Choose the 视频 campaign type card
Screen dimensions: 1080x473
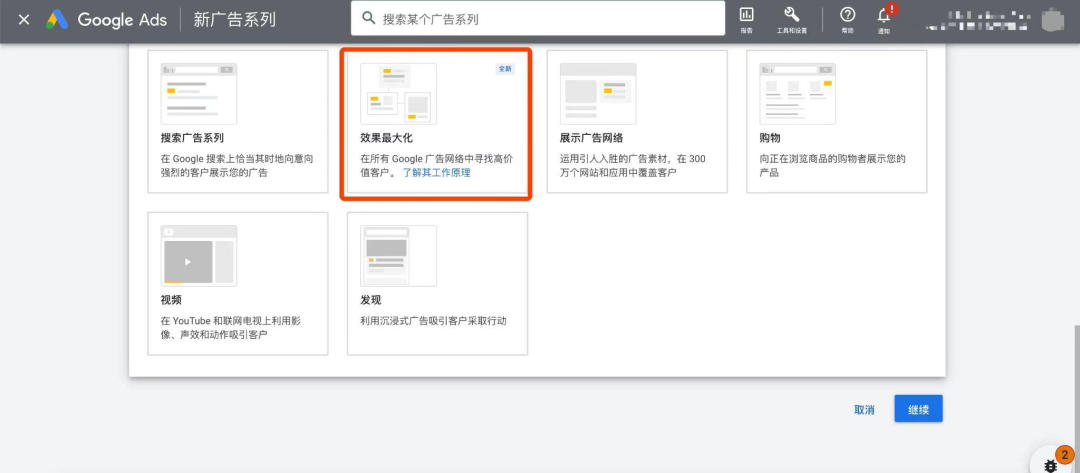click(x=237, y=282)
